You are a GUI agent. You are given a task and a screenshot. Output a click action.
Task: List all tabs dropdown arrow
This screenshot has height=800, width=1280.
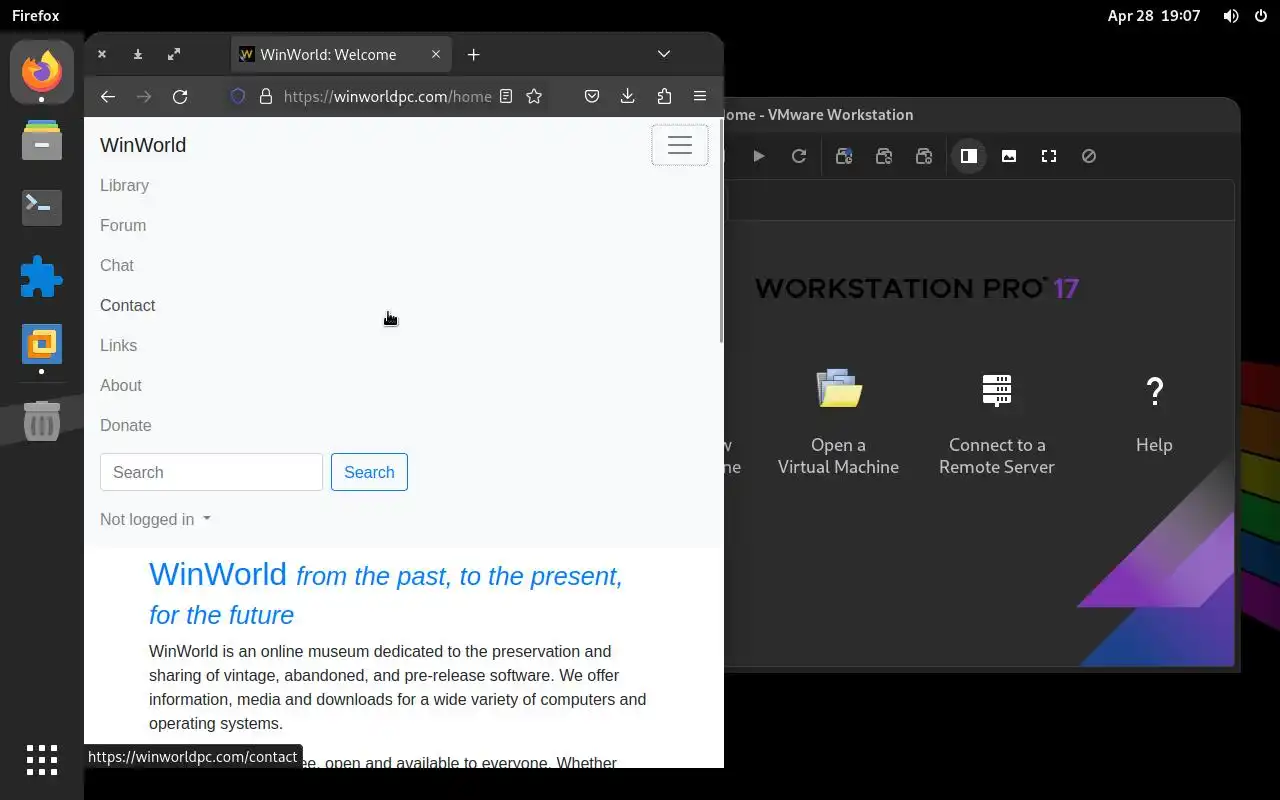pyautogui.click(x=664, y=54)
